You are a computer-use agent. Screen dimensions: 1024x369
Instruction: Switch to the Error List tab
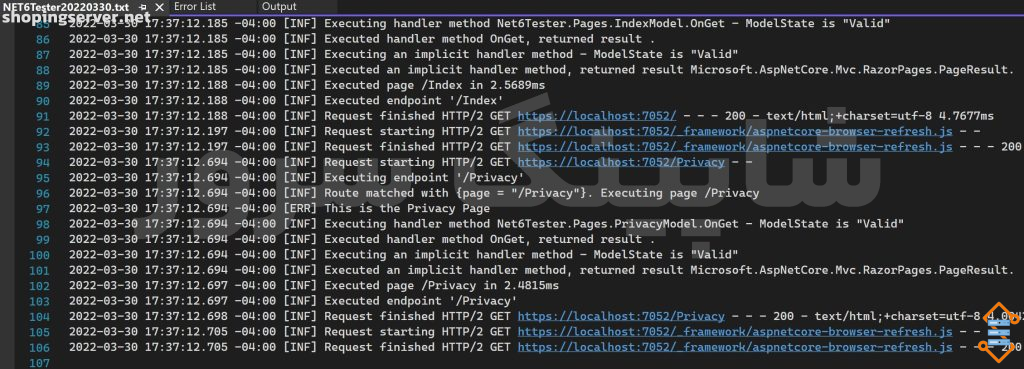[195, 7]
